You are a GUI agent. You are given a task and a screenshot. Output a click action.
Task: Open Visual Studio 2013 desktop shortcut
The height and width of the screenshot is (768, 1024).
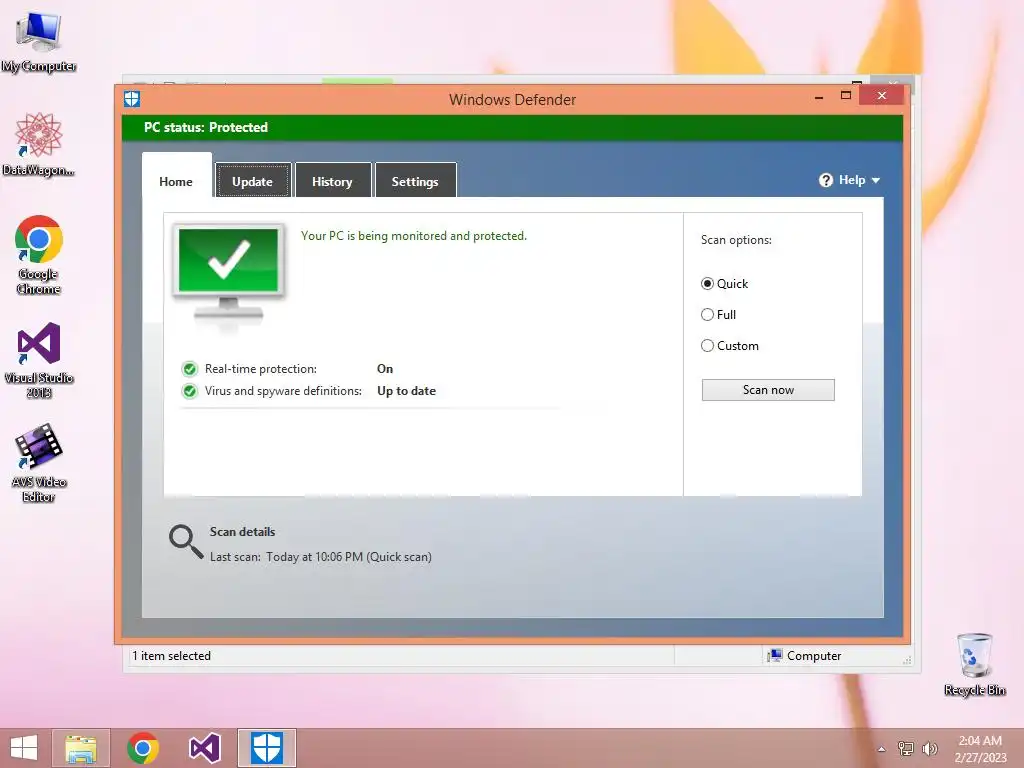pyautogui.click(x=39, y=359)
